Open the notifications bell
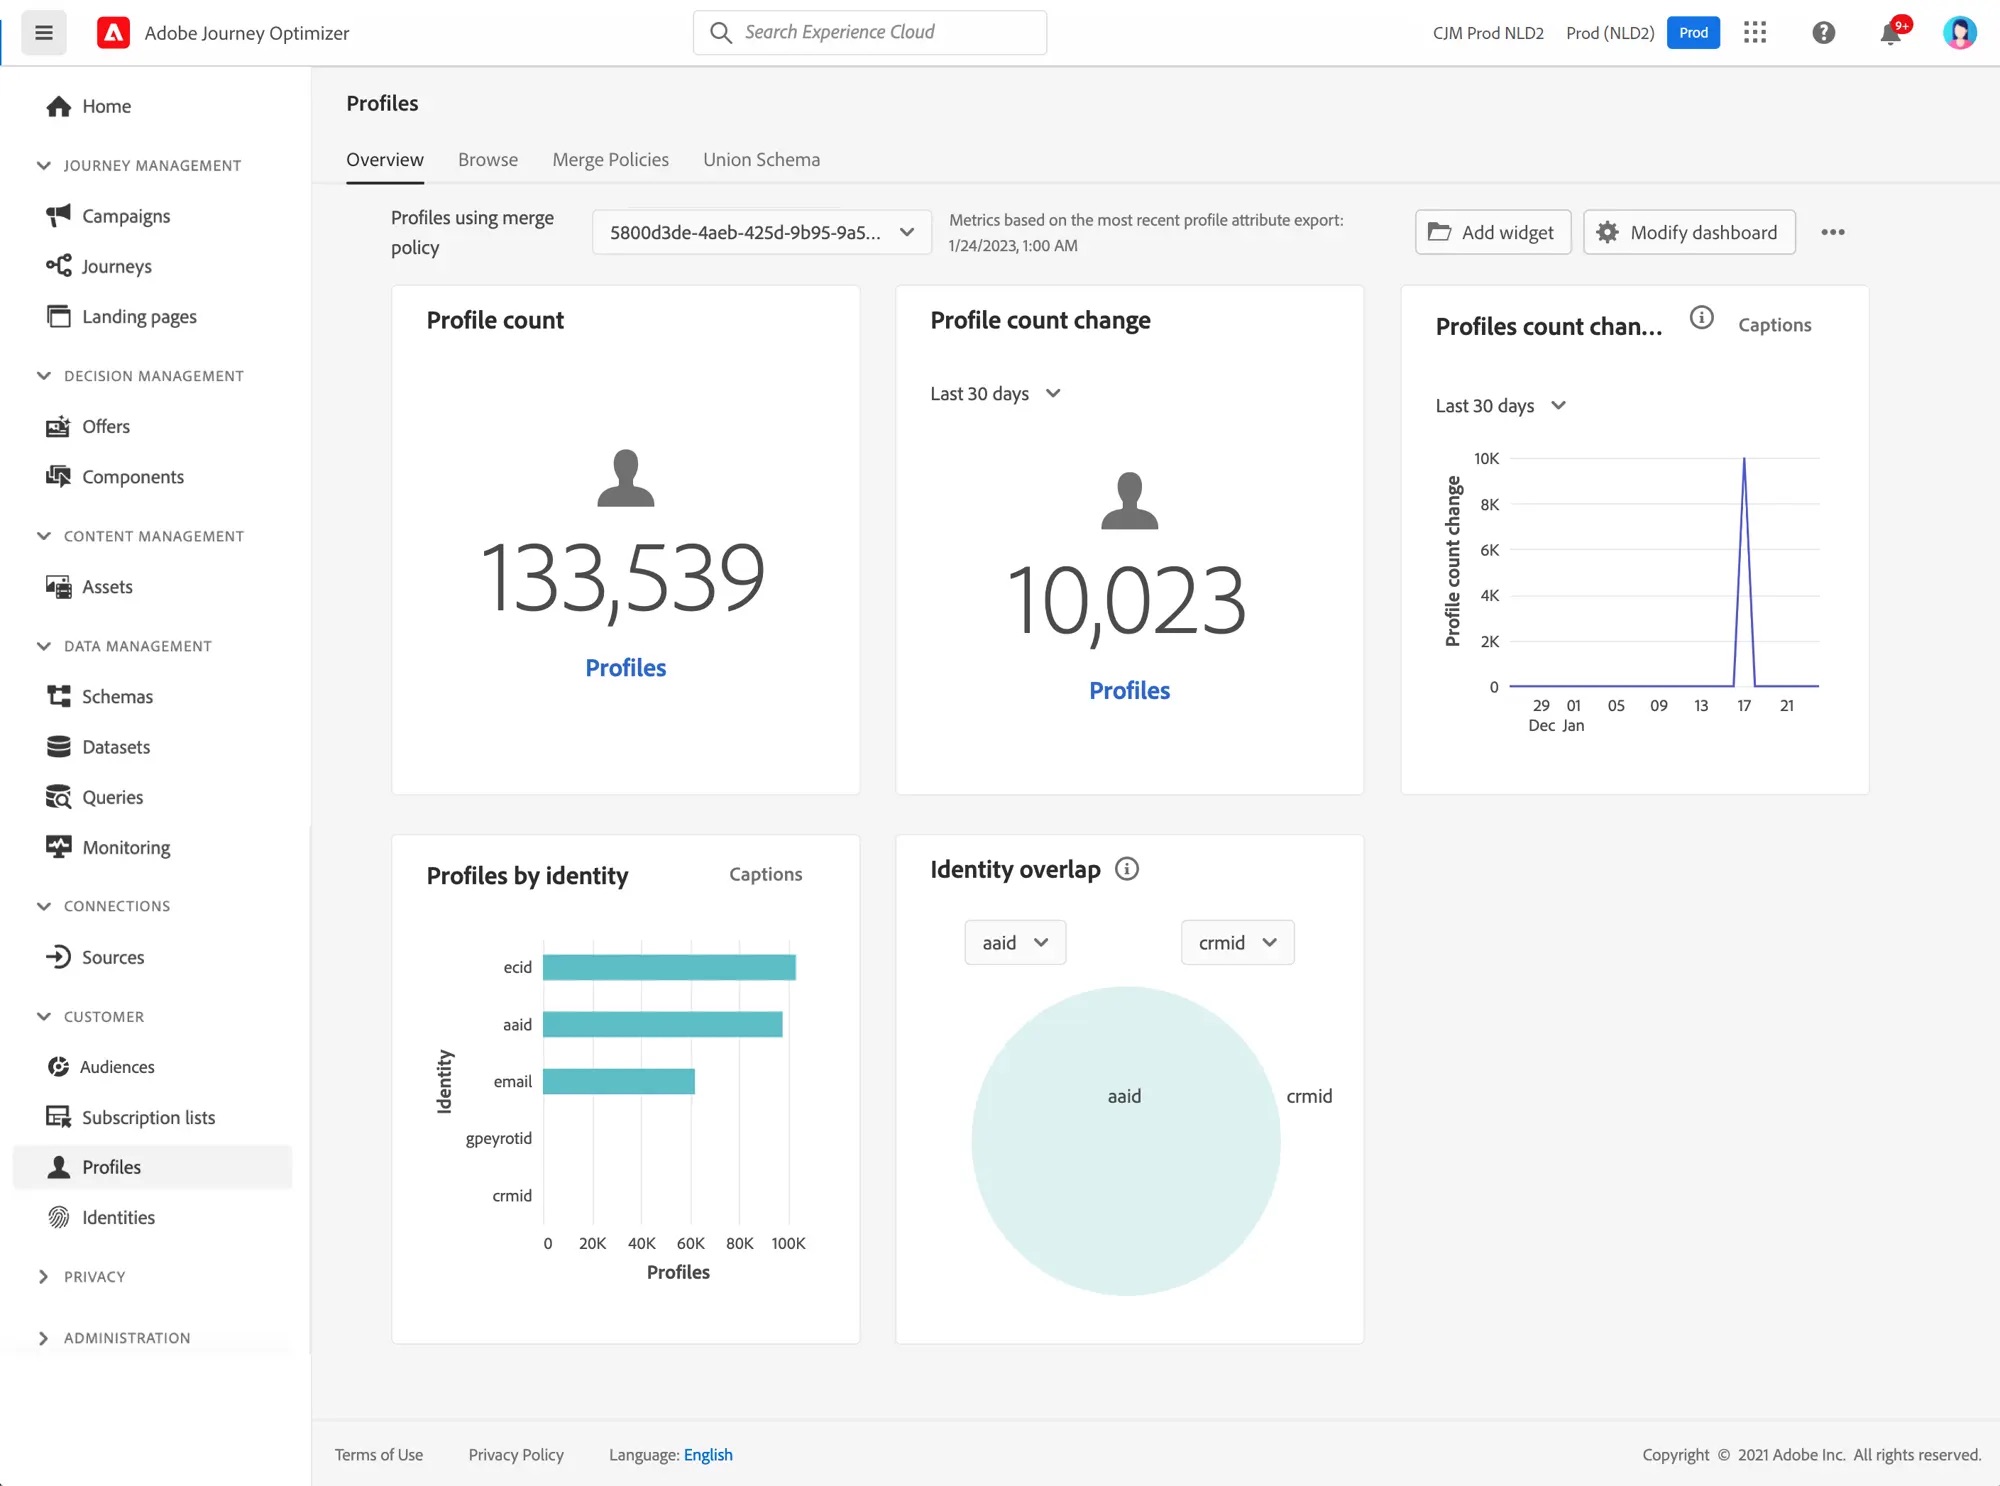 click(1889, 34)
